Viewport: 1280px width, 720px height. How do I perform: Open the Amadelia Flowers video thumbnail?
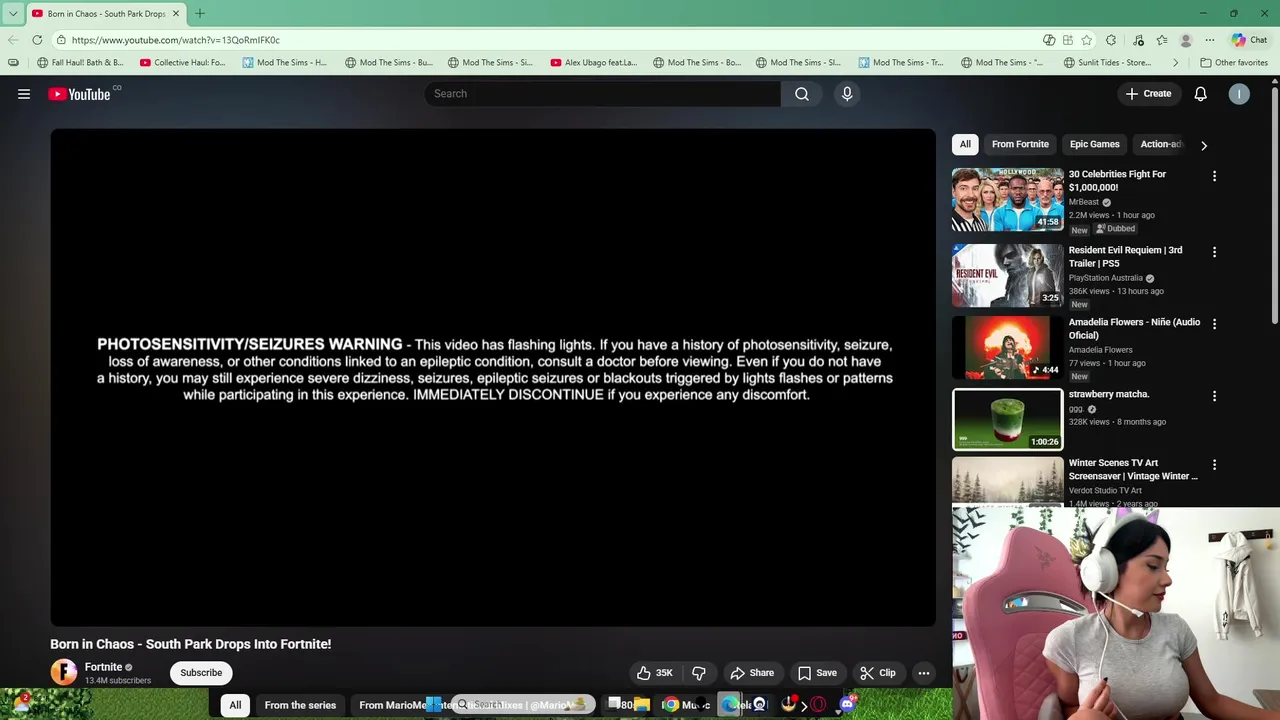(x=1007, y=347)
